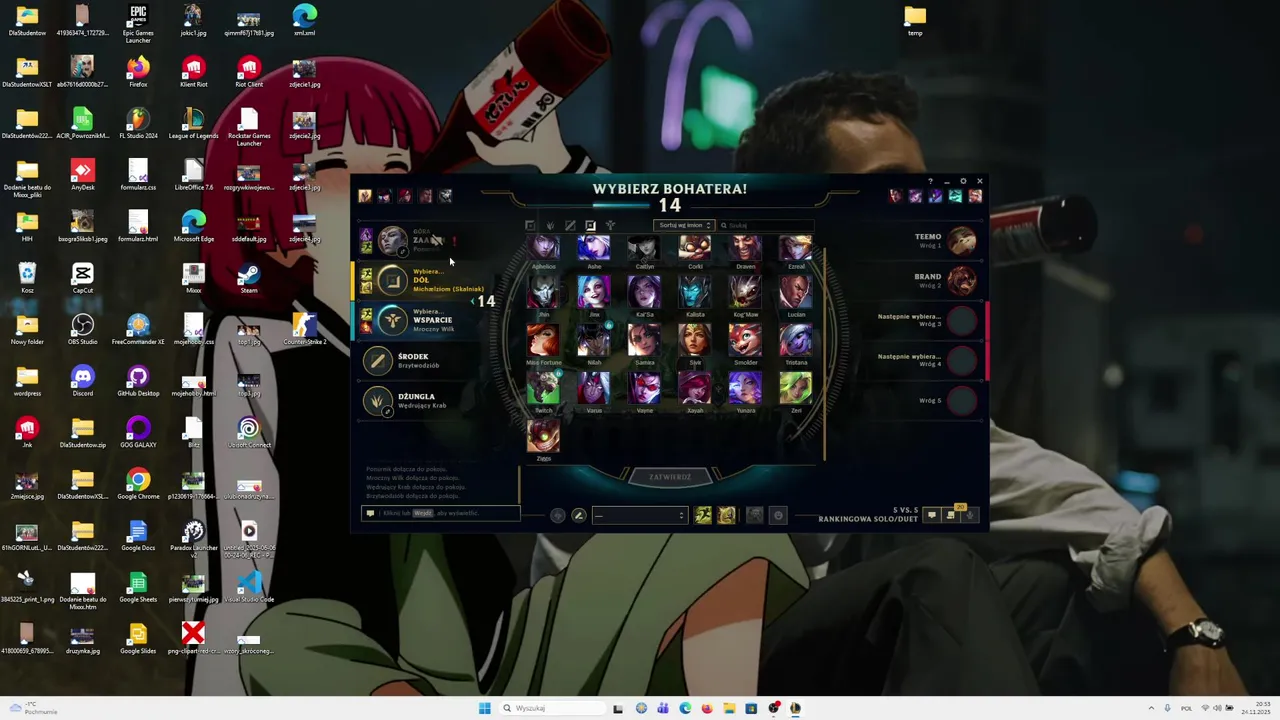The image size is (1280, 720).
Task: Change the second summoner spell
Action: 726,515
